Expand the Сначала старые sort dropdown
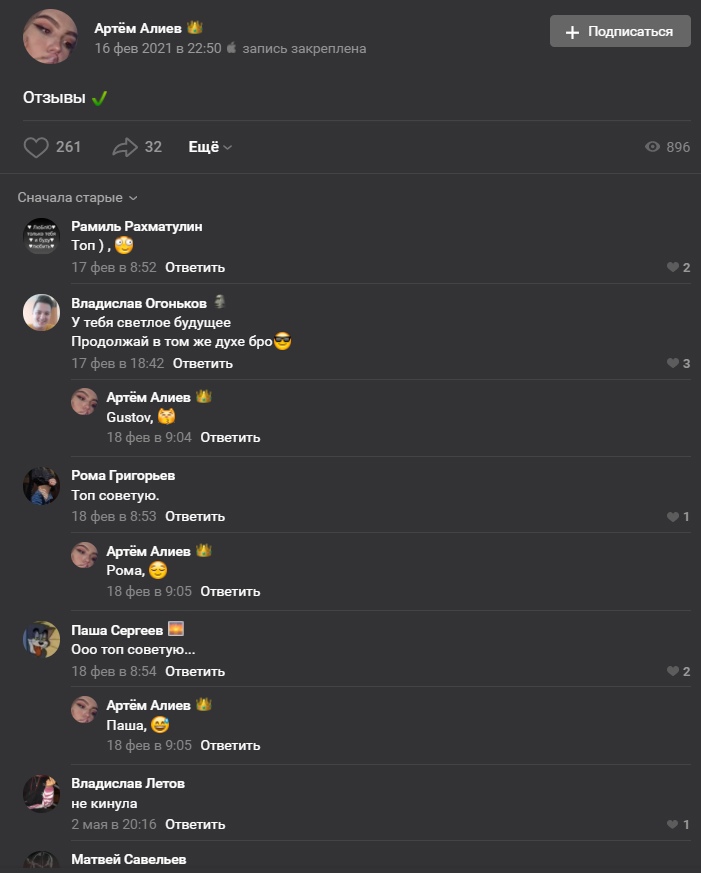 click(x=77, y=198)
